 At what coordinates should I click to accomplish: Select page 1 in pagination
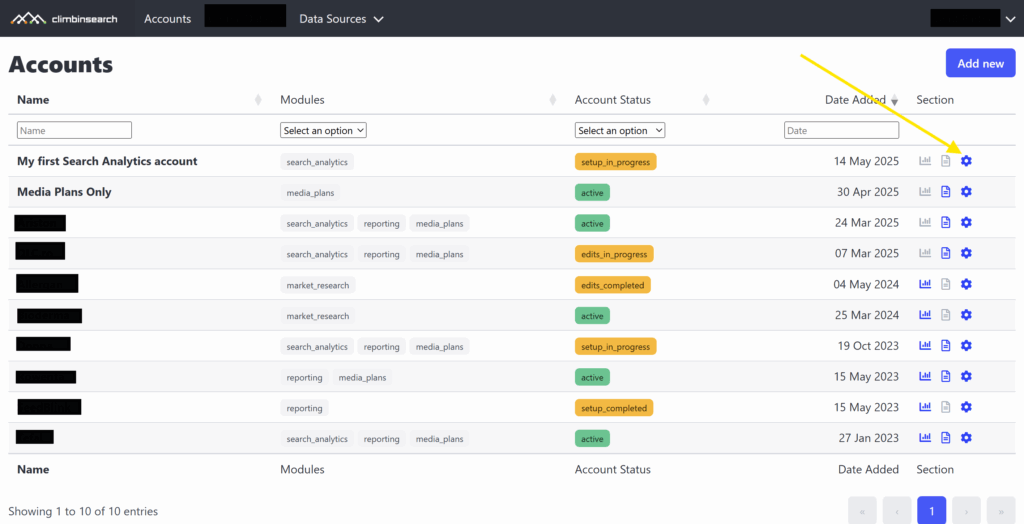point(931,510)
